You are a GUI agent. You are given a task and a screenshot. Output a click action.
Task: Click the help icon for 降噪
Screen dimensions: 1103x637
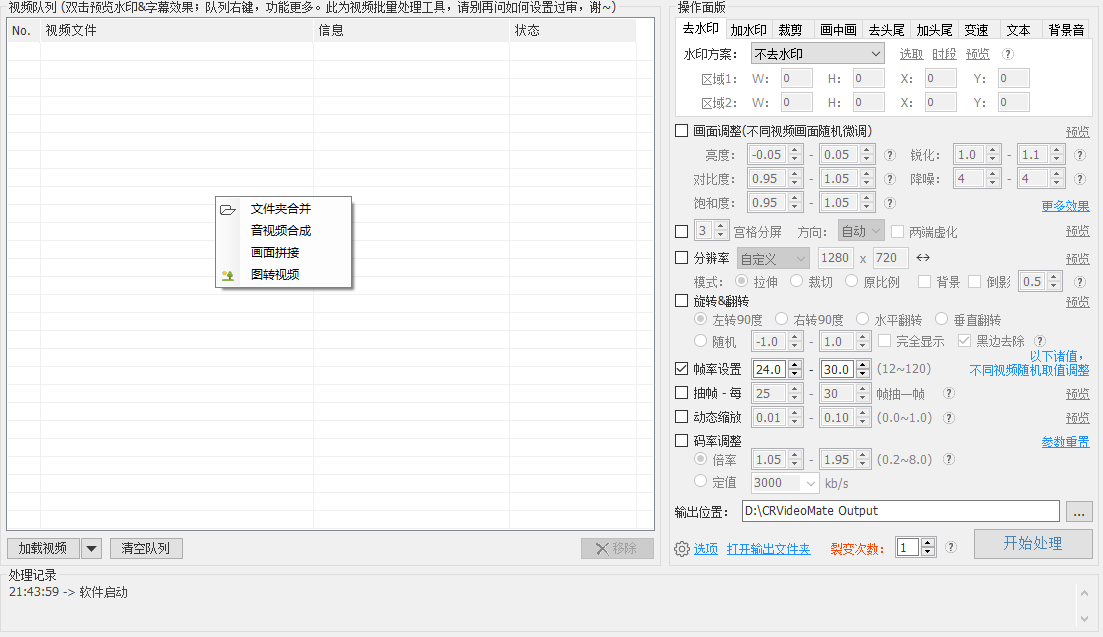1080,179
